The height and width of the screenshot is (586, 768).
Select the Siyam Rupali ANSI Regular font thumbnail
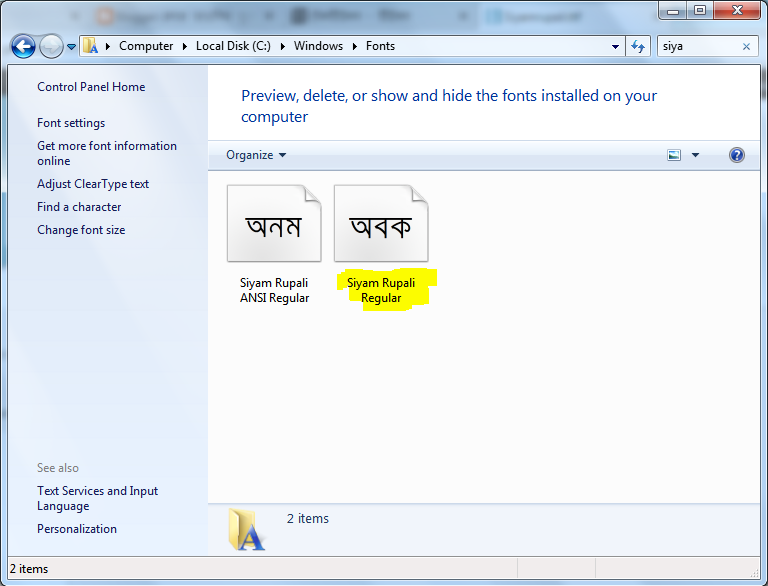pyautogui.click(x=274, y=223)
